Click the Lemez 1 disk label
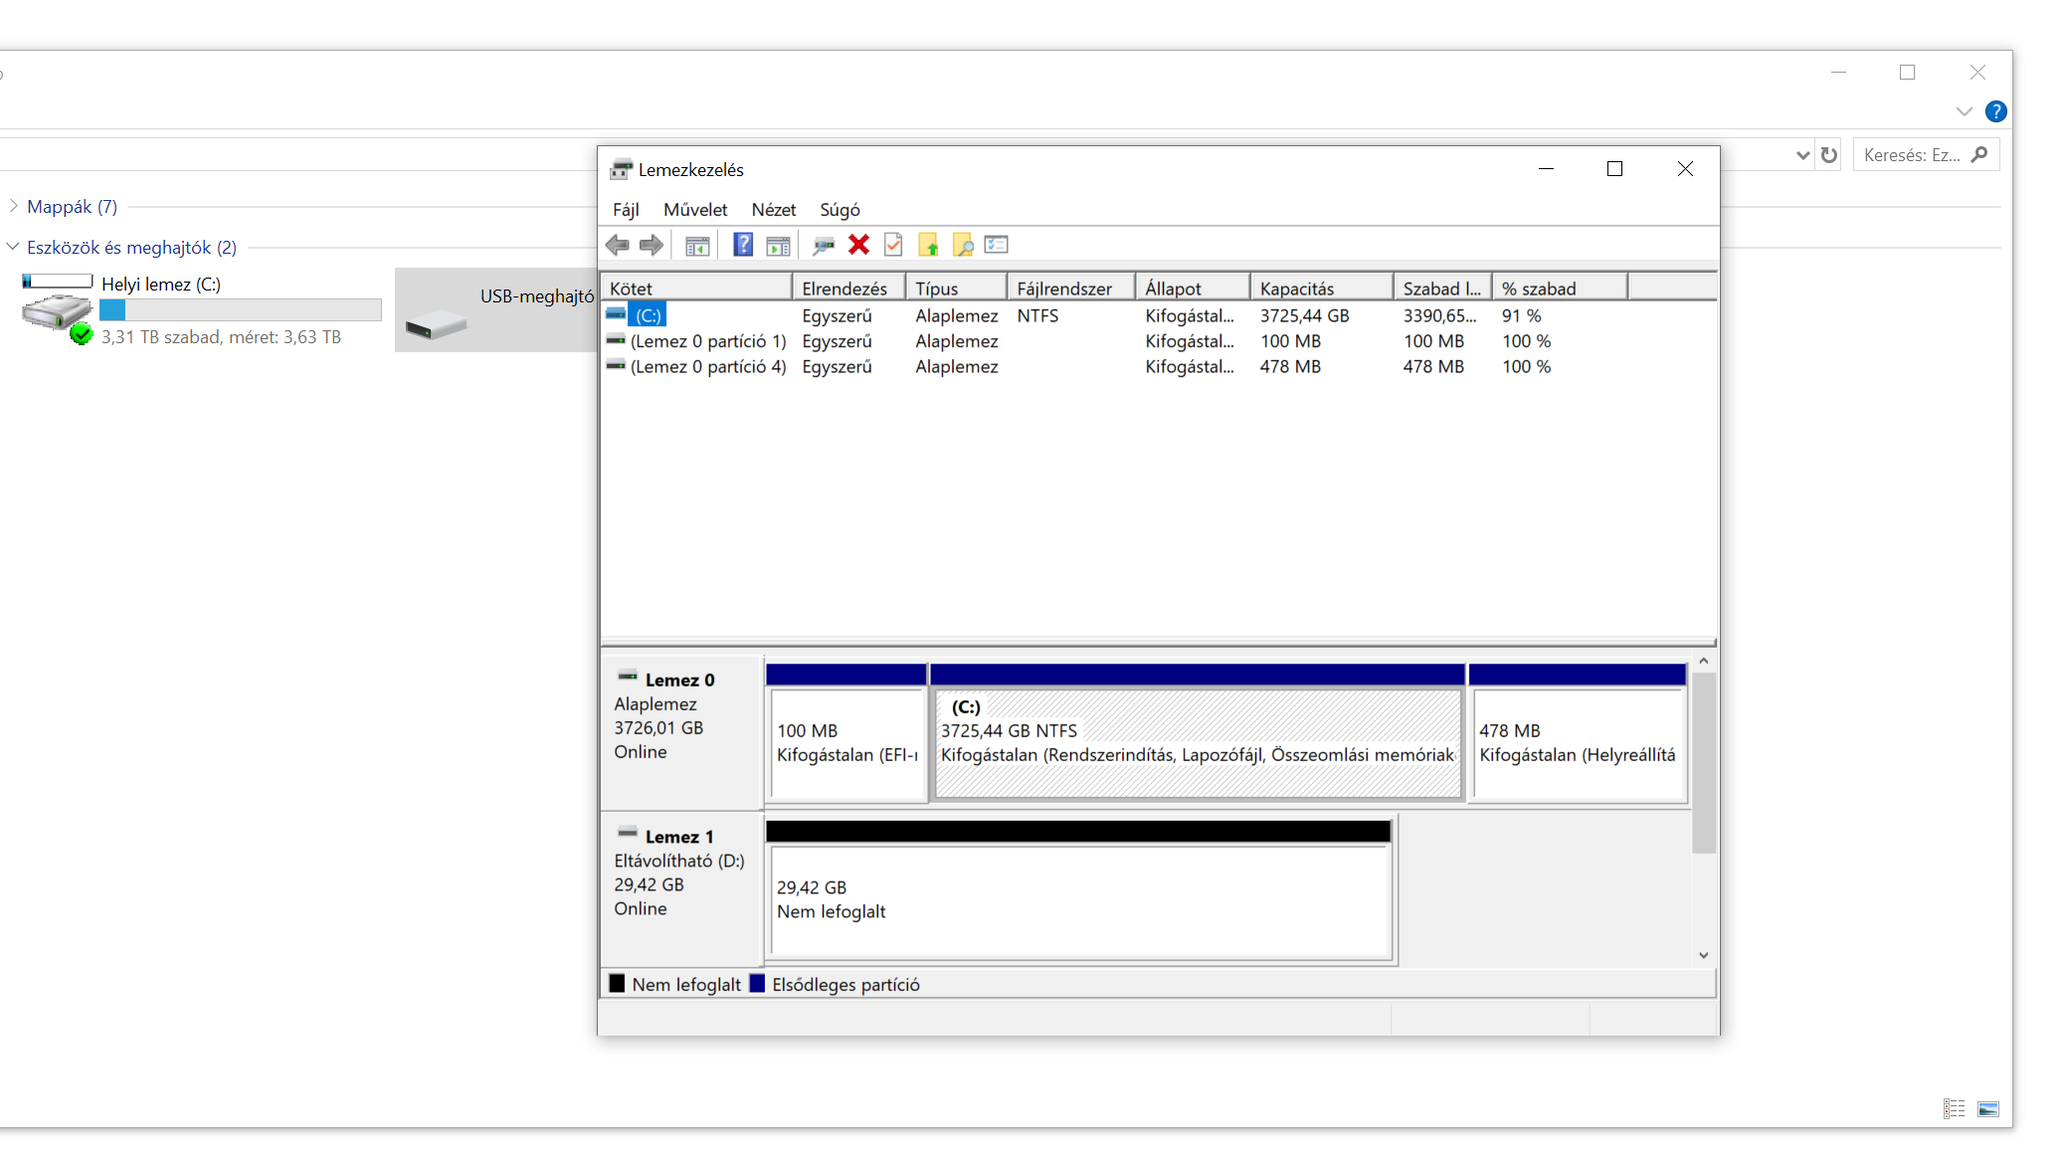The image size is (2065, 1167). (x=680, y=837)
